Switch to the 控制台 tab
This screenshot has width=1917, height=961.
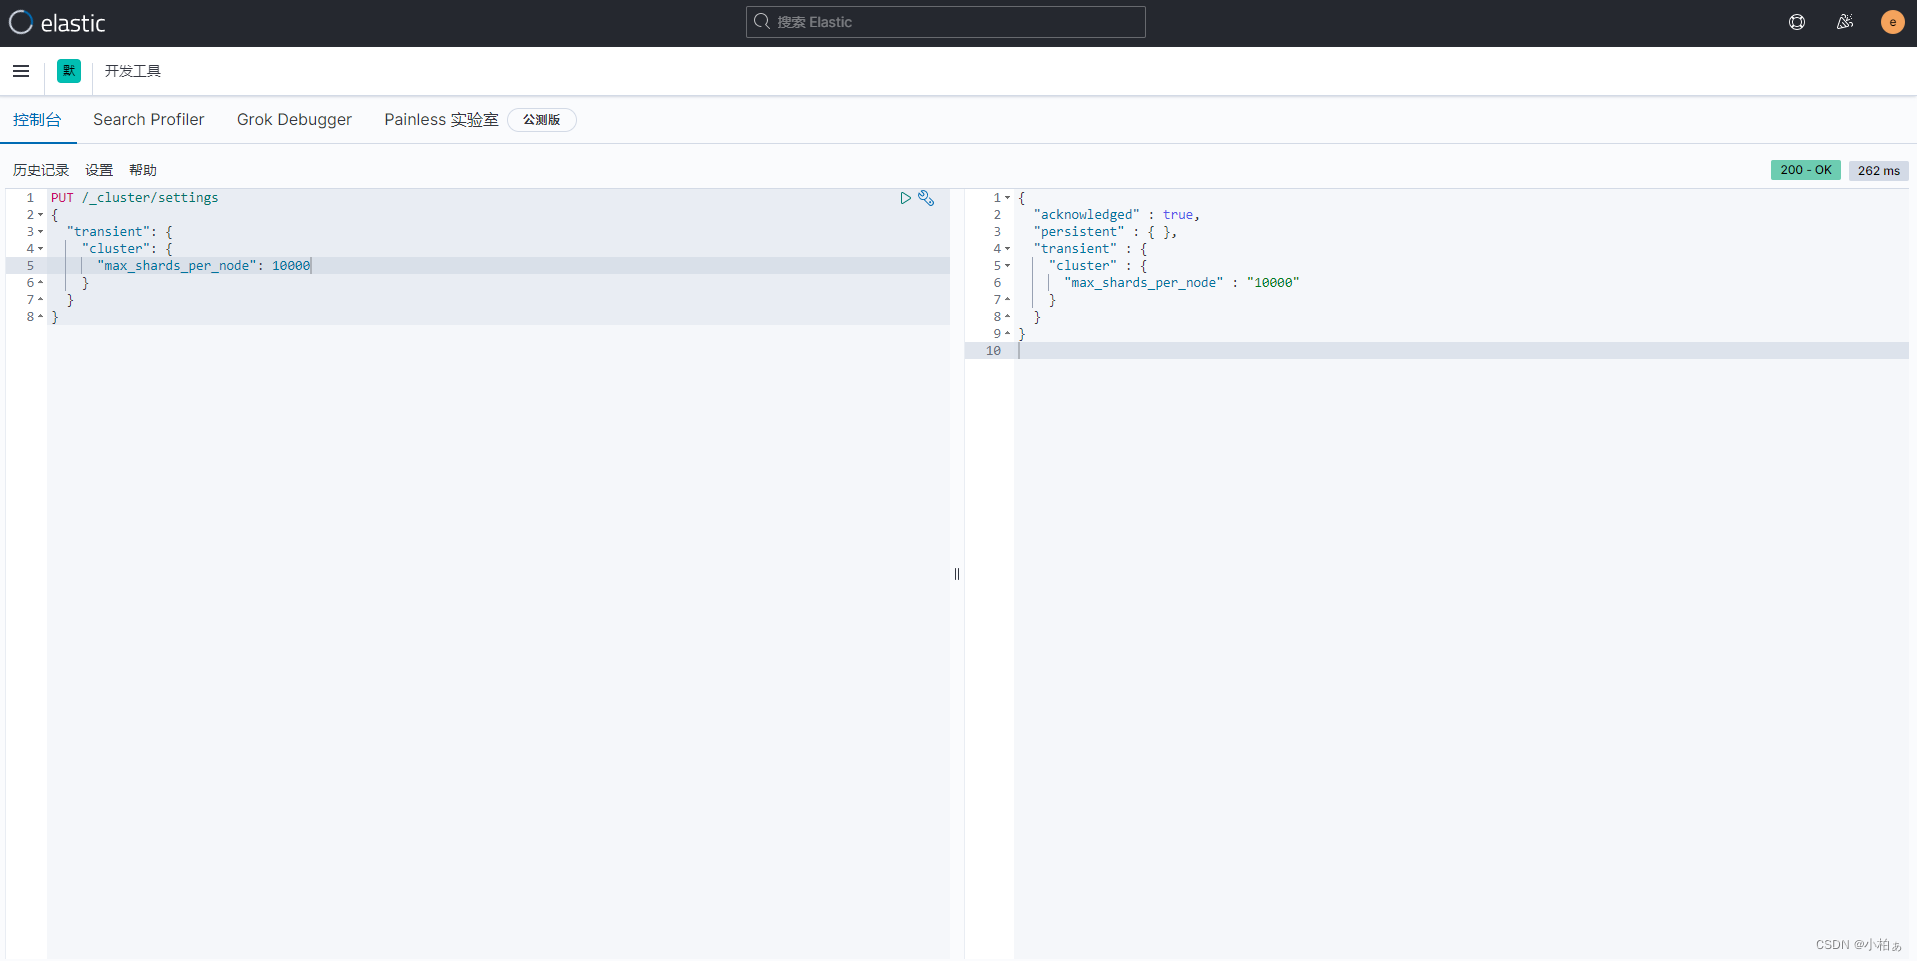pyautogui.click(x=37, y=120)
